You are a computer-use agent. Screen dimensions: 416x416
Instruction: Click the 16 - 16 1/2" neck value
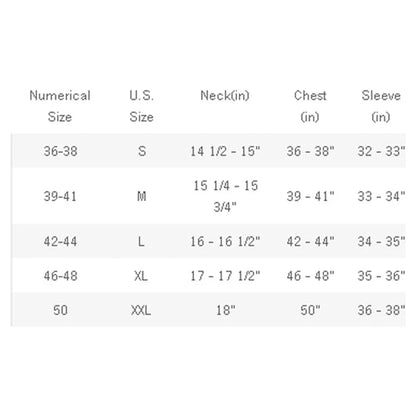pyautogui.click(x=225, y=241)
